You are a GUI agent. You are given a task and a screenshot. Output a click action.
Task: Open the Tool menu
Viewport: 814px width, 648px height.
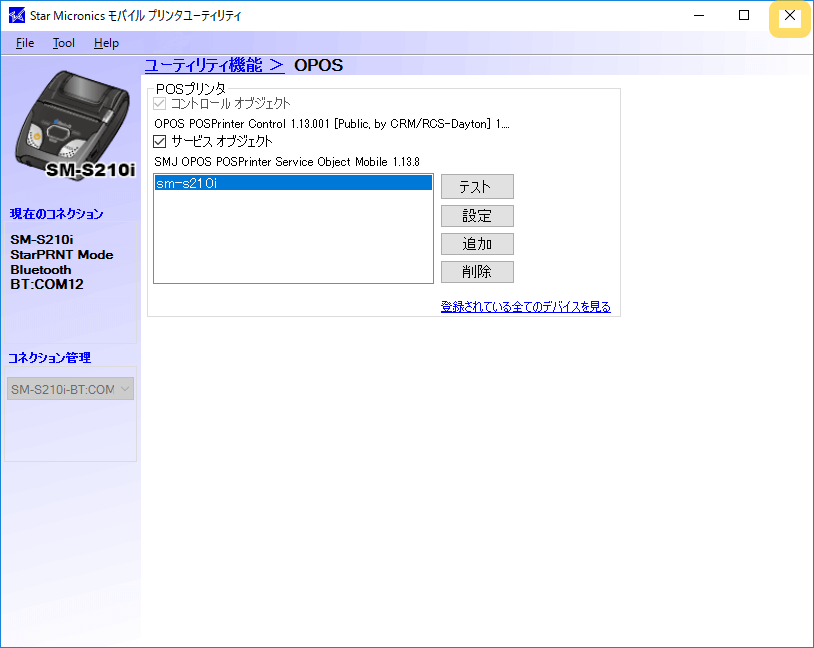pyautogui.click(x=64, y=43)
